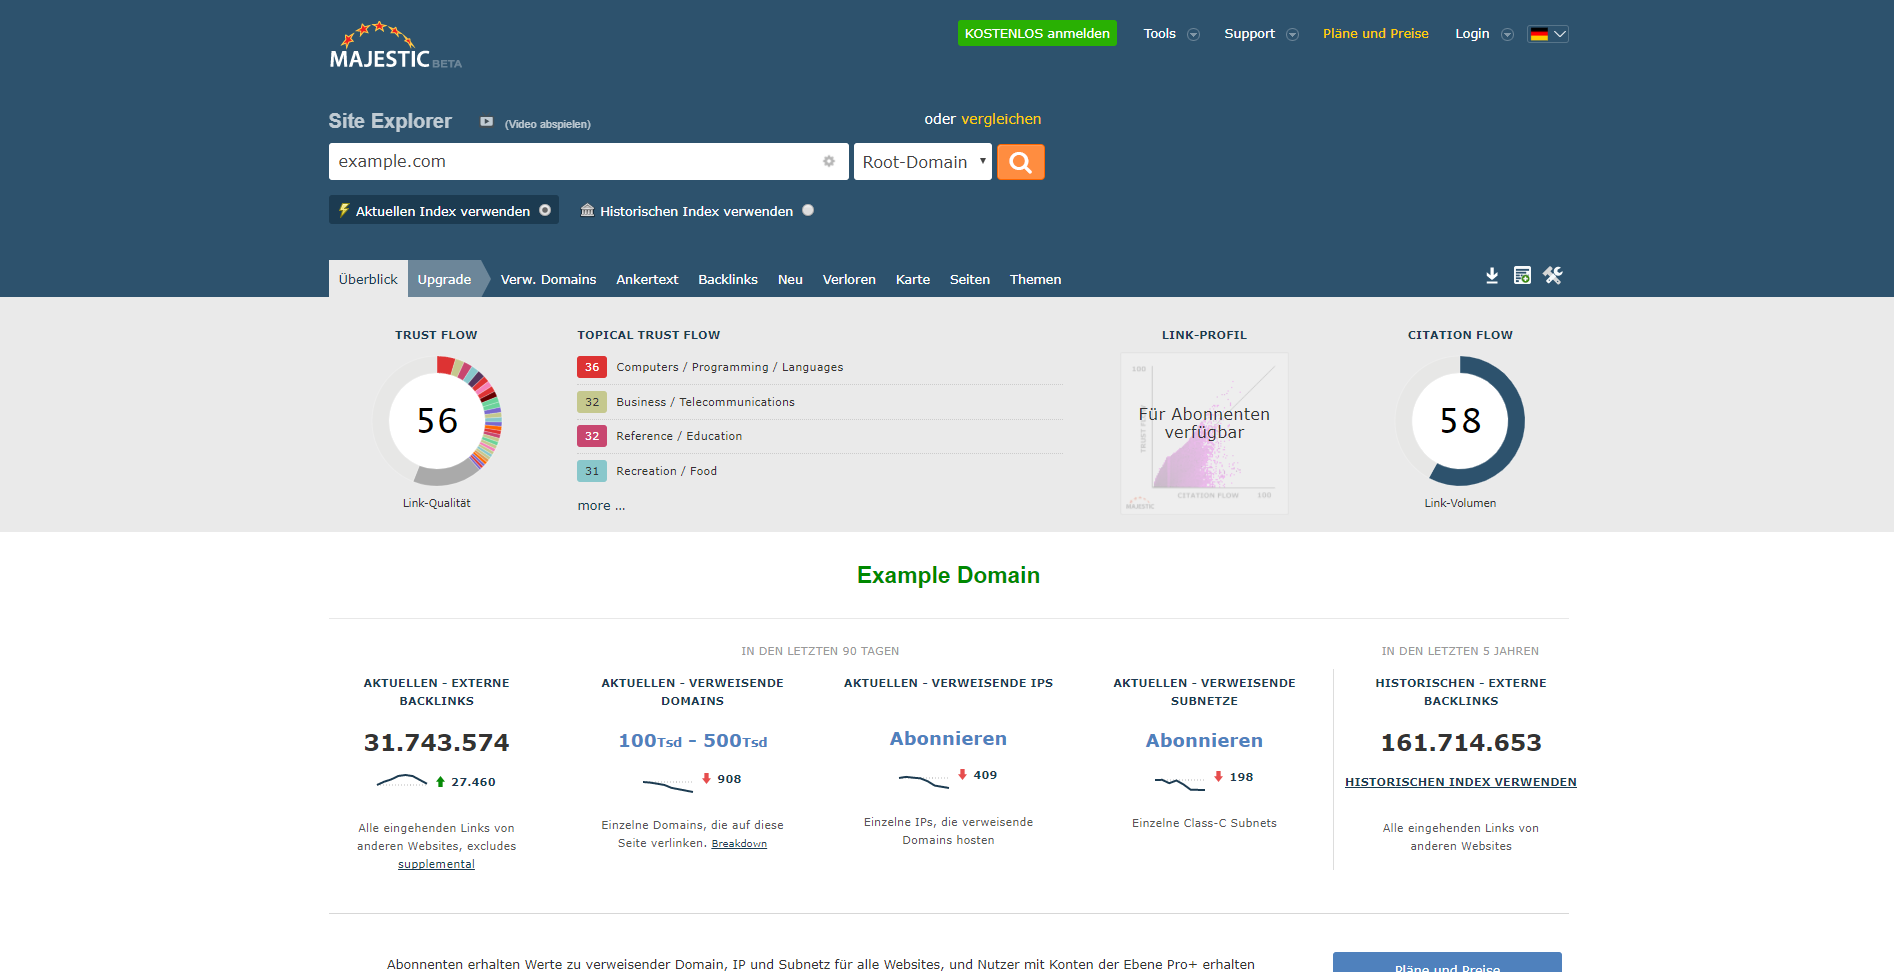Image resolution: width=1894 pixels, height=972 pixels.
Task: Click the 31.743.574 backlinks value
Action: (x=436, y=743)
